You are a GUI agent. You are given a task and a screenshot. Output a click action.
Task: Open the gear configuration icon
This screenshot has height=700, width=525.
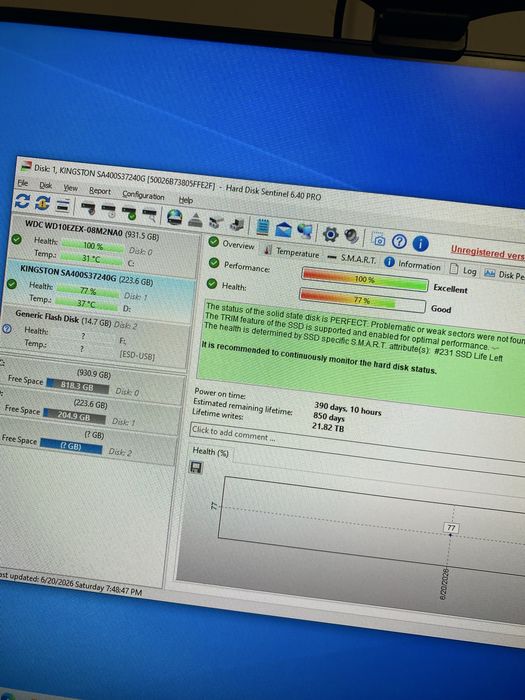(x=330, y=233)
